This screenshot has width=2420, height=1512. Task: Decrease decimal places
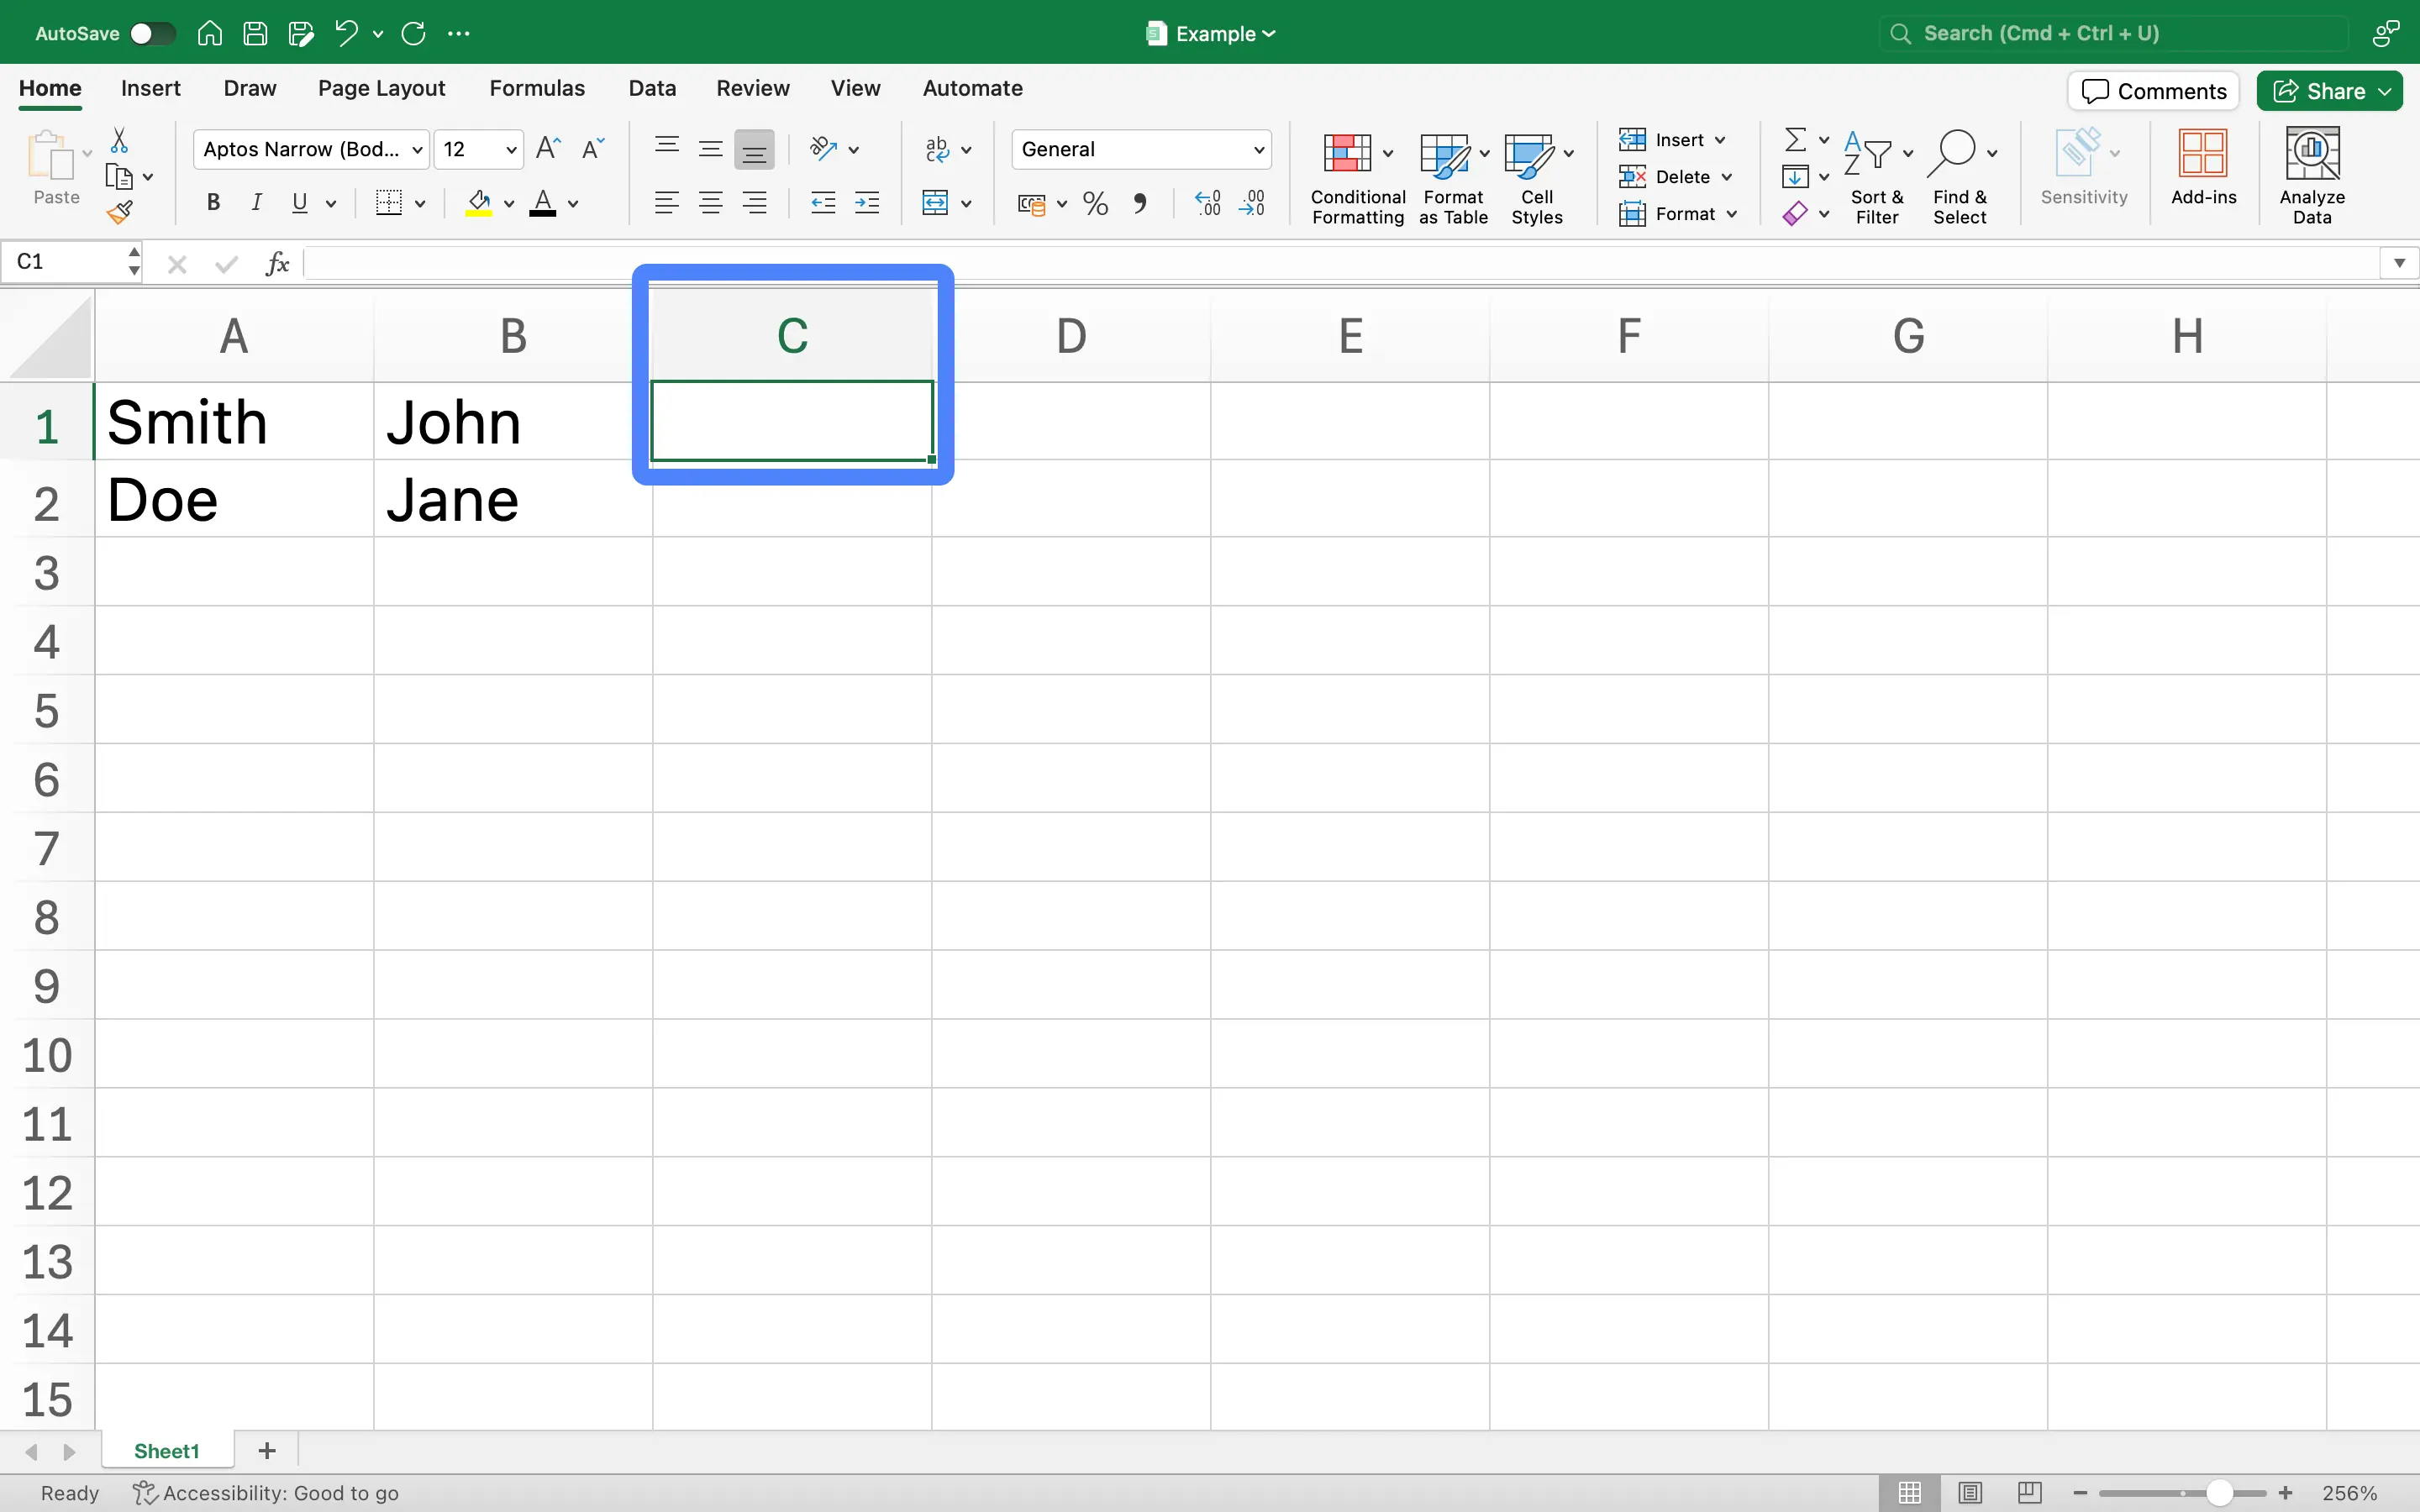click(x=1252, y=204)
